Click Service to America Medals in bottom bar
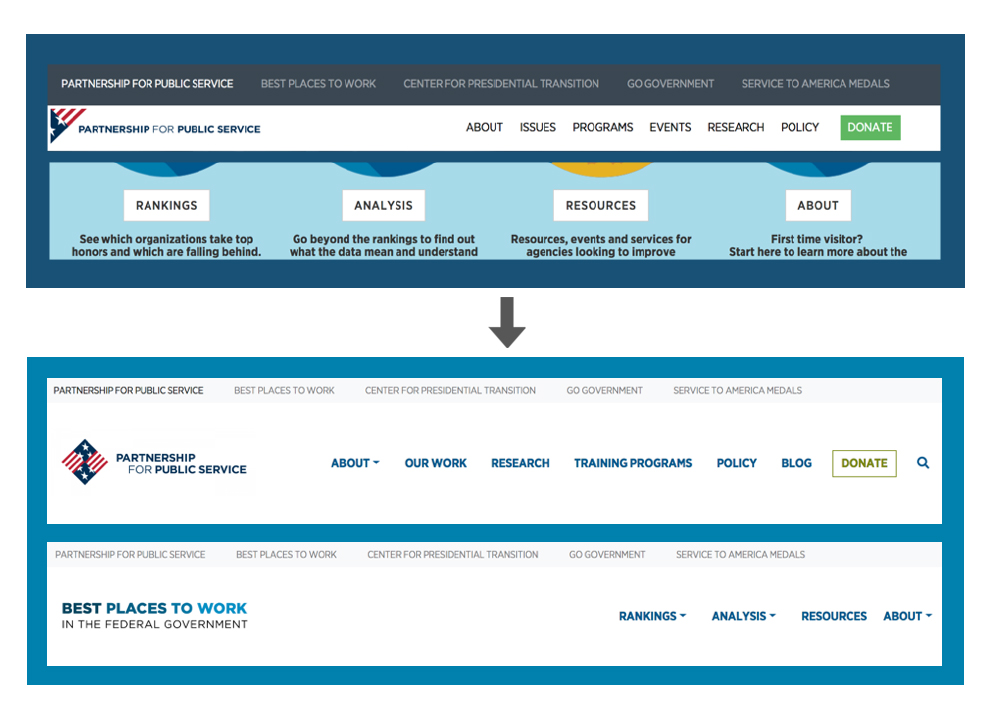This screenshot has height=708, width=989. tap(740, 555)
